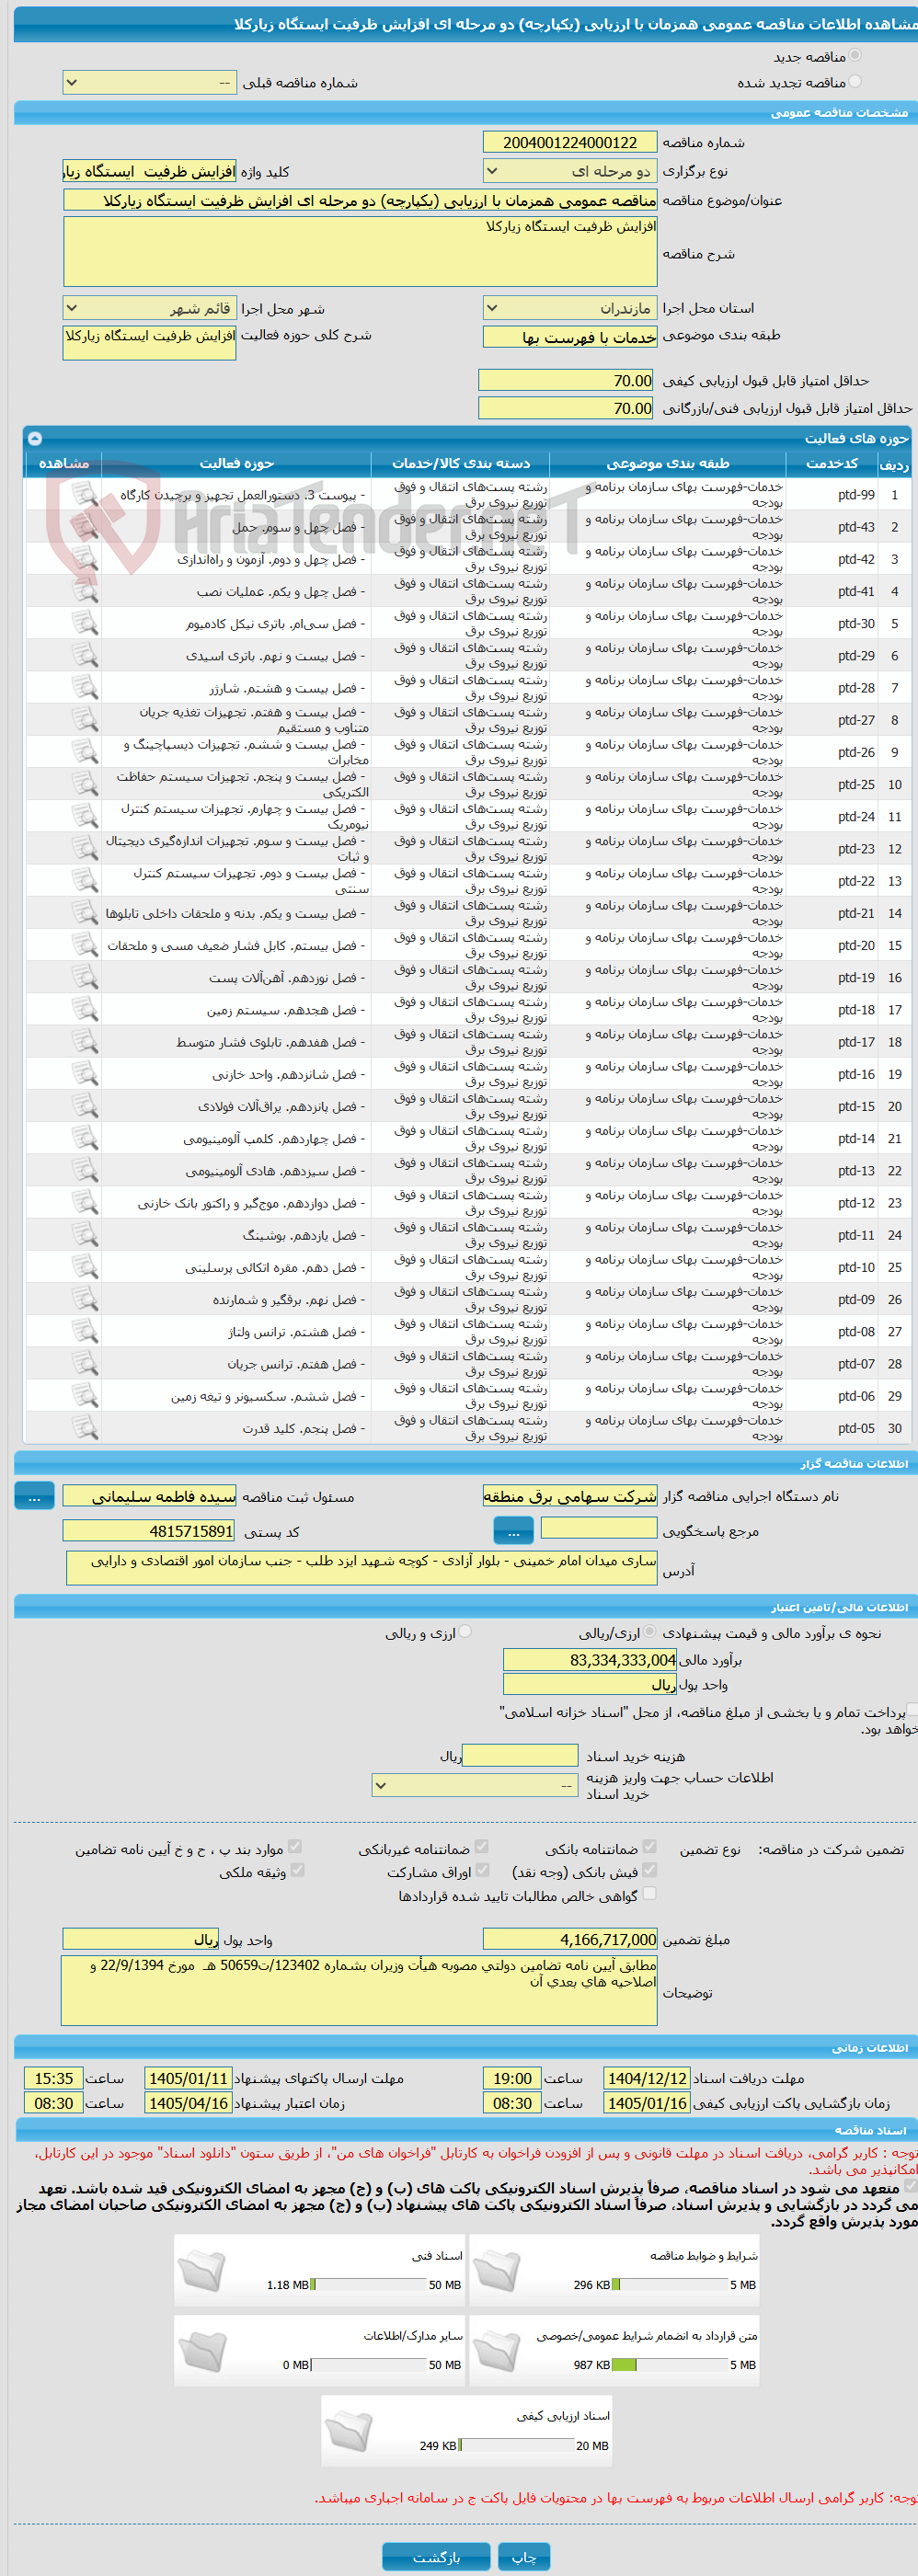Toggle the ضمانتنامه غیربانکی checkbox

tap(482, 1847)
